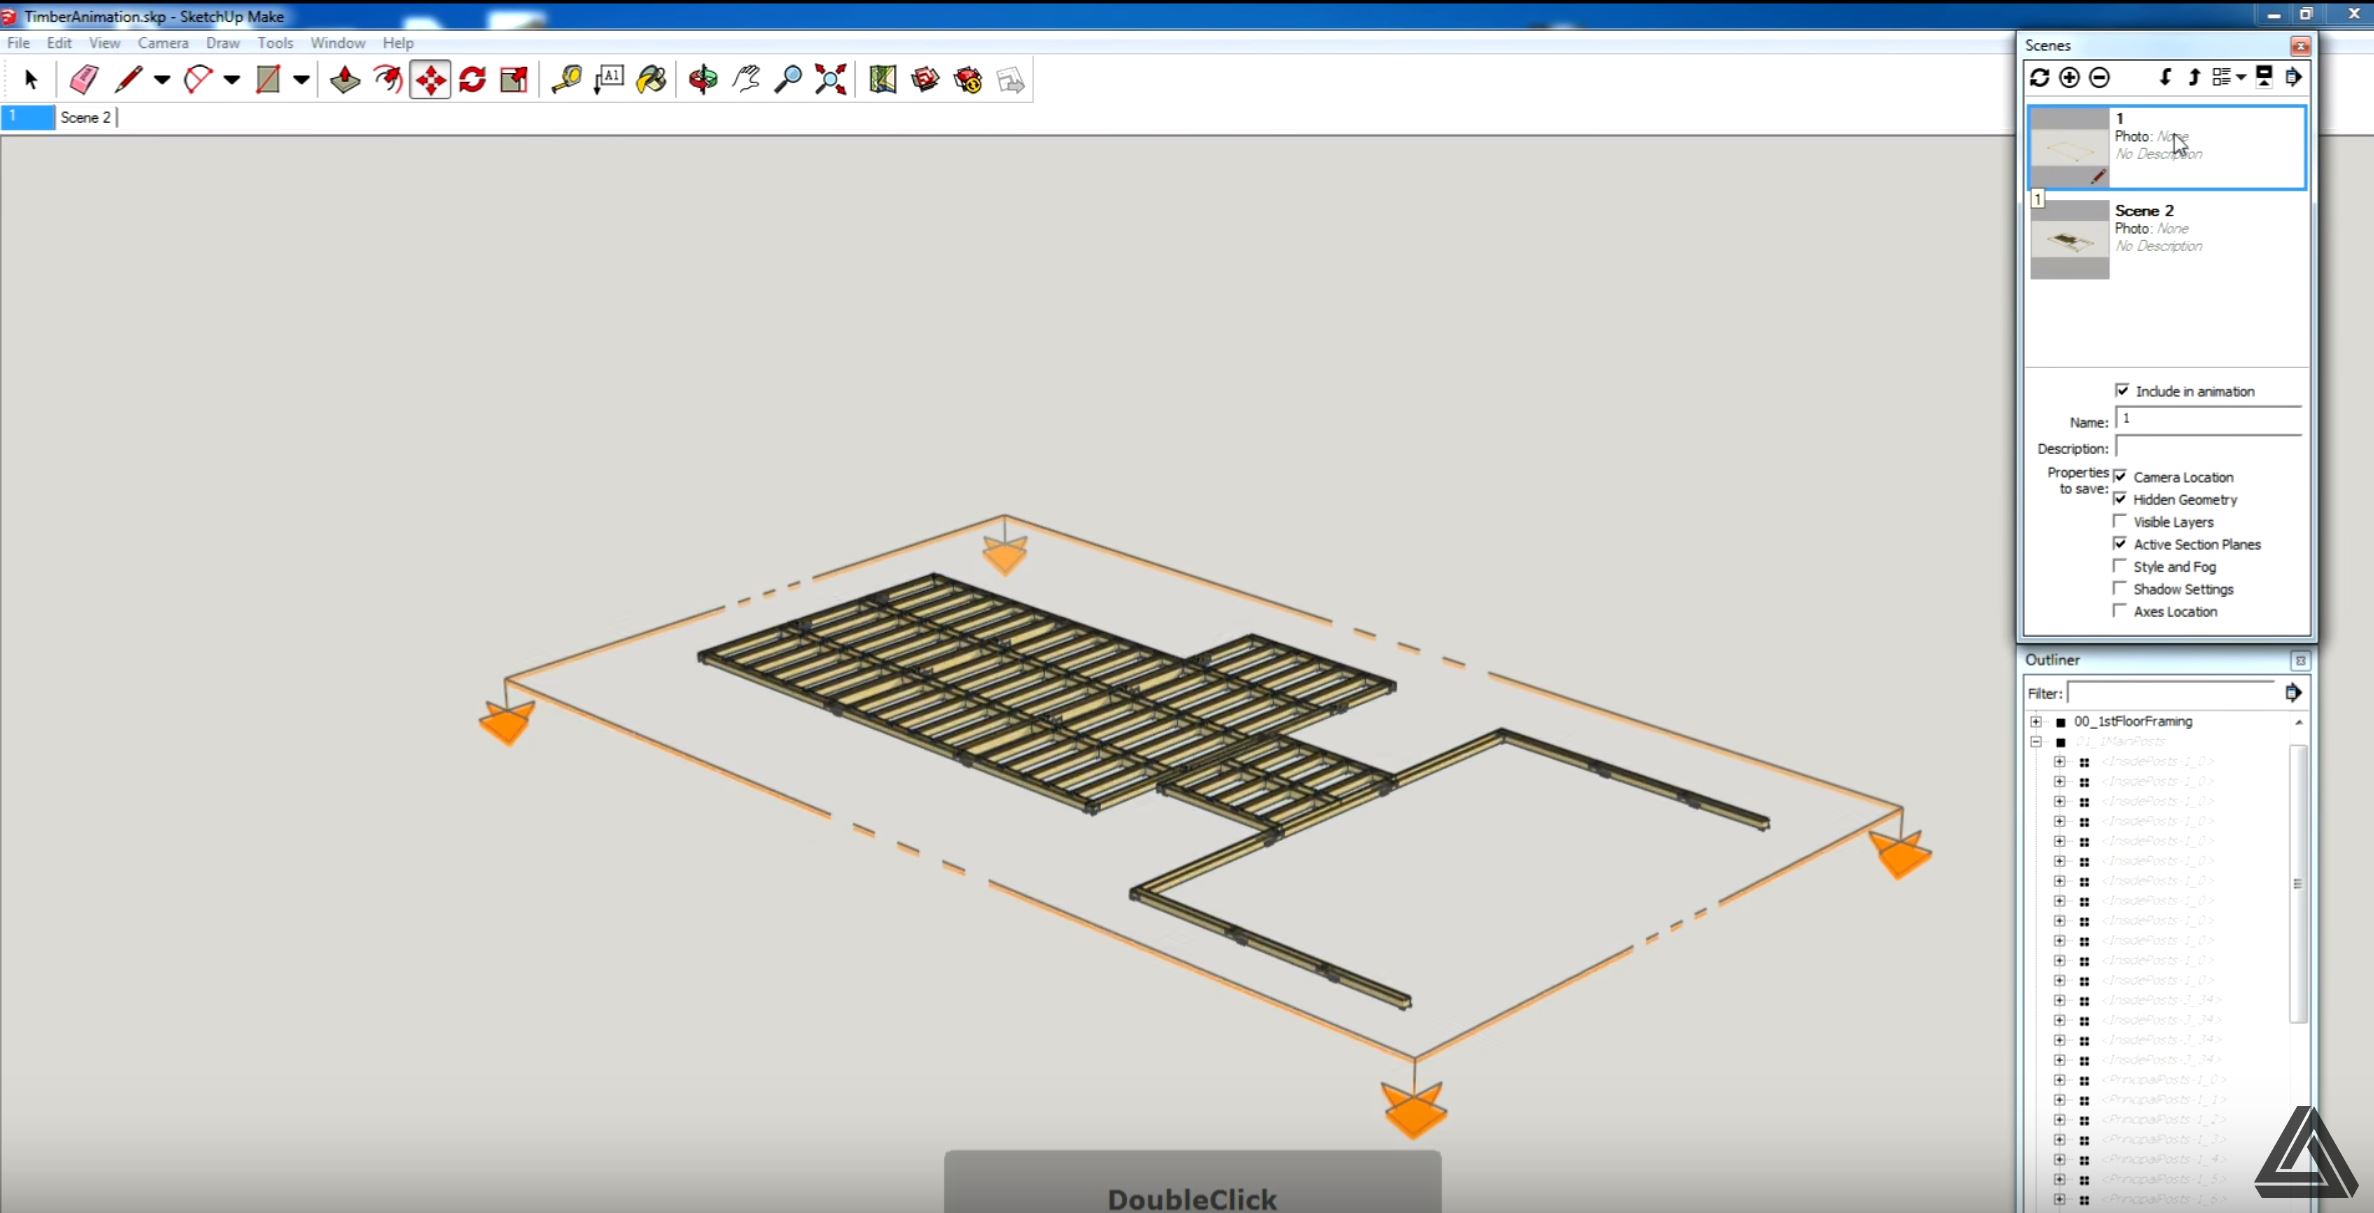Click the Name input field in Scenes
Image resolution: width=2374 pixels, height=1213 pixels.
pyautogui.click(x=2210, y=419)
